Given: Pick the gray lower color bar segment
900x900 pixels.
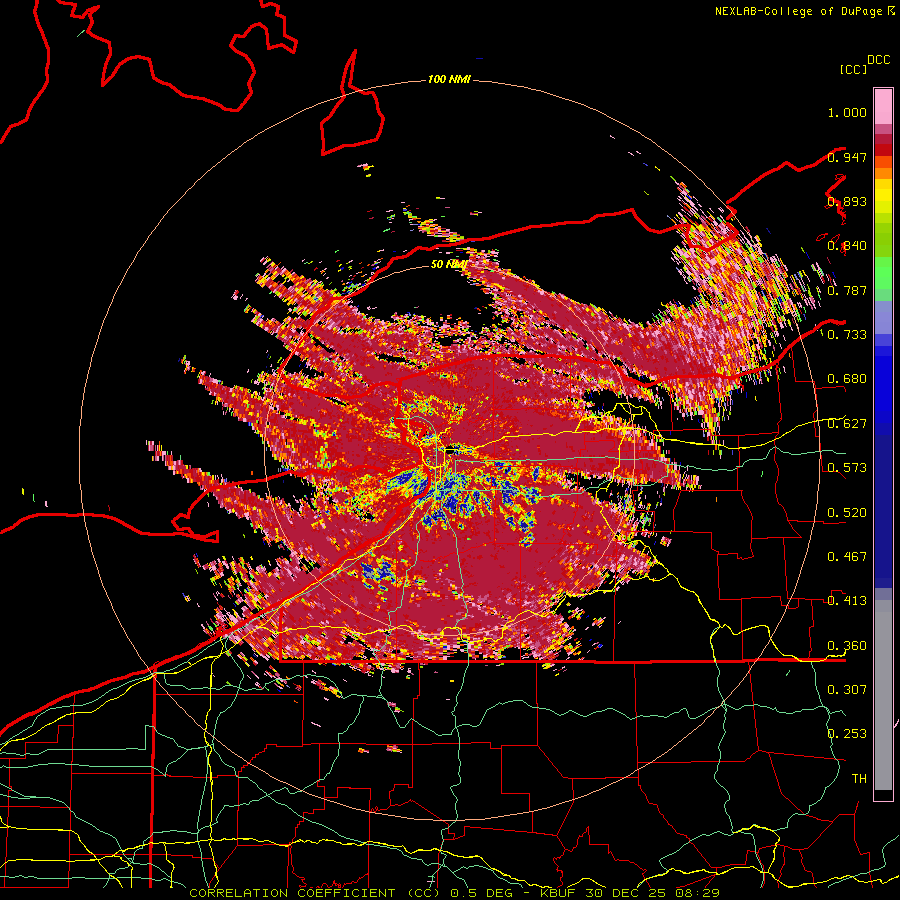Looking at the screenshot, I should pos(883,695).
